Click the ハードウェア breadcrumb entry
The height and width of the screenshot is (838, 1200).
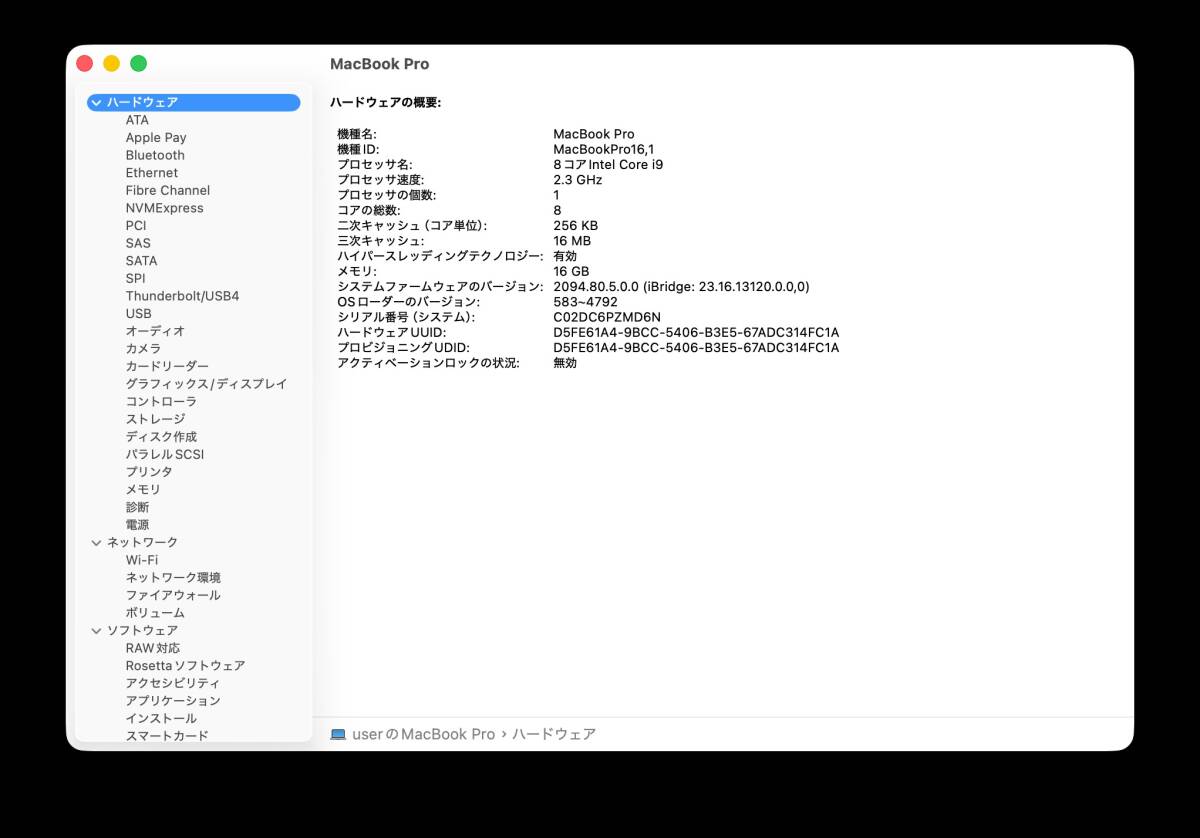coord(553,733)
